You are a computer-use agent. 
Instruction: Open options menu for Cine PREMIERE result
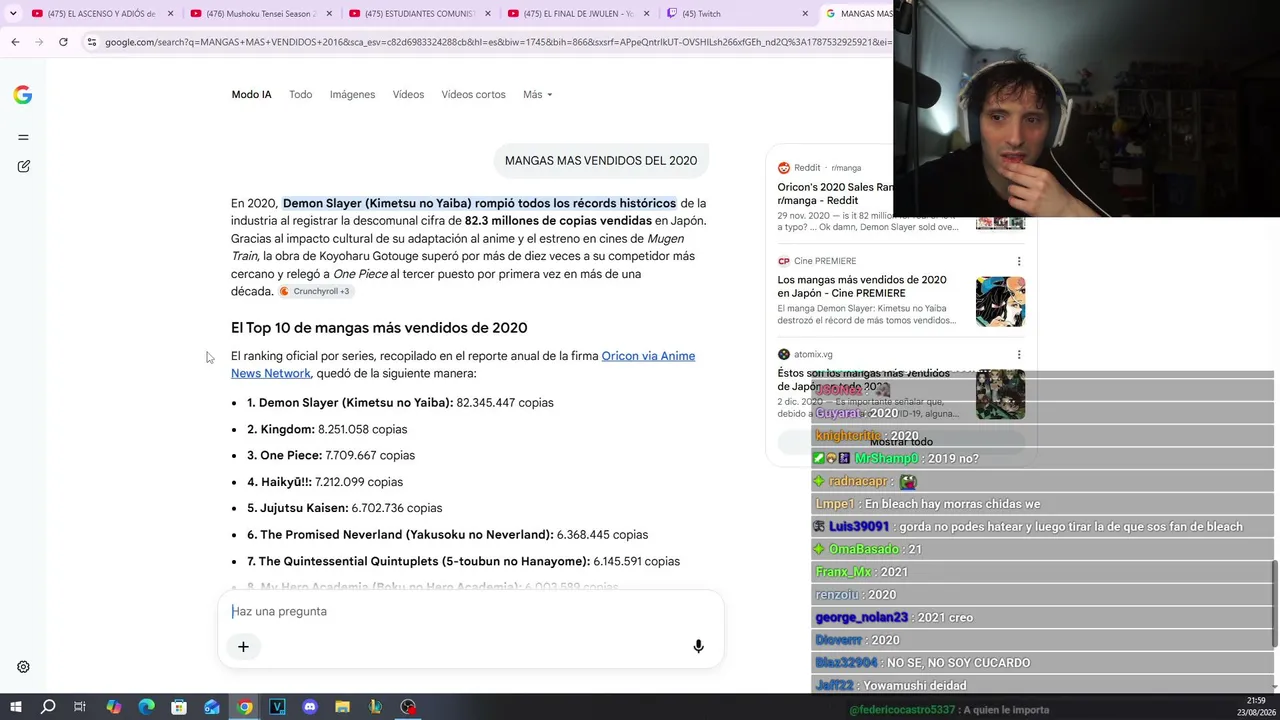tap(1019, 261)
